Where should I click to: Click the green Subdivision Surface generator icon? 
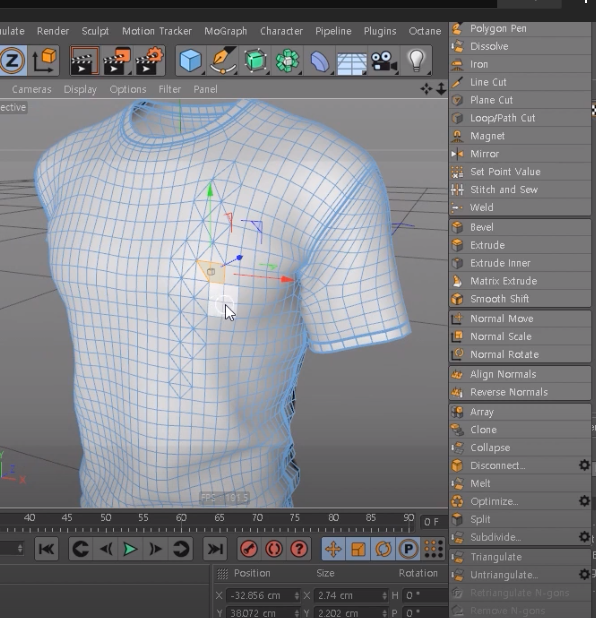255,61
